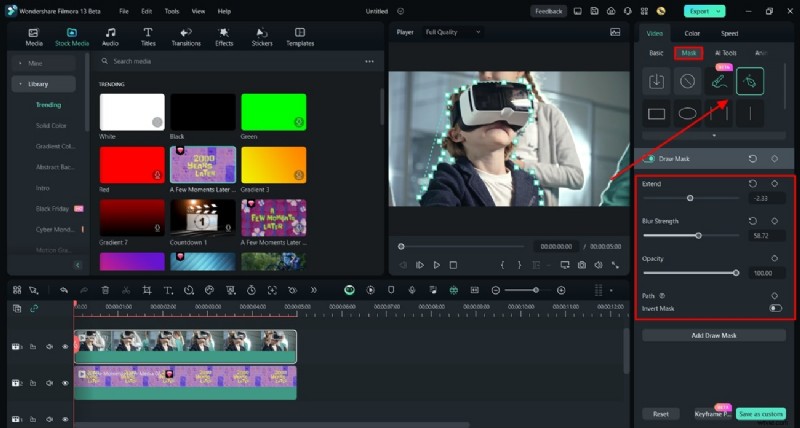
Task: Switch to the Color tab
Action: click(x=692, y=34)
